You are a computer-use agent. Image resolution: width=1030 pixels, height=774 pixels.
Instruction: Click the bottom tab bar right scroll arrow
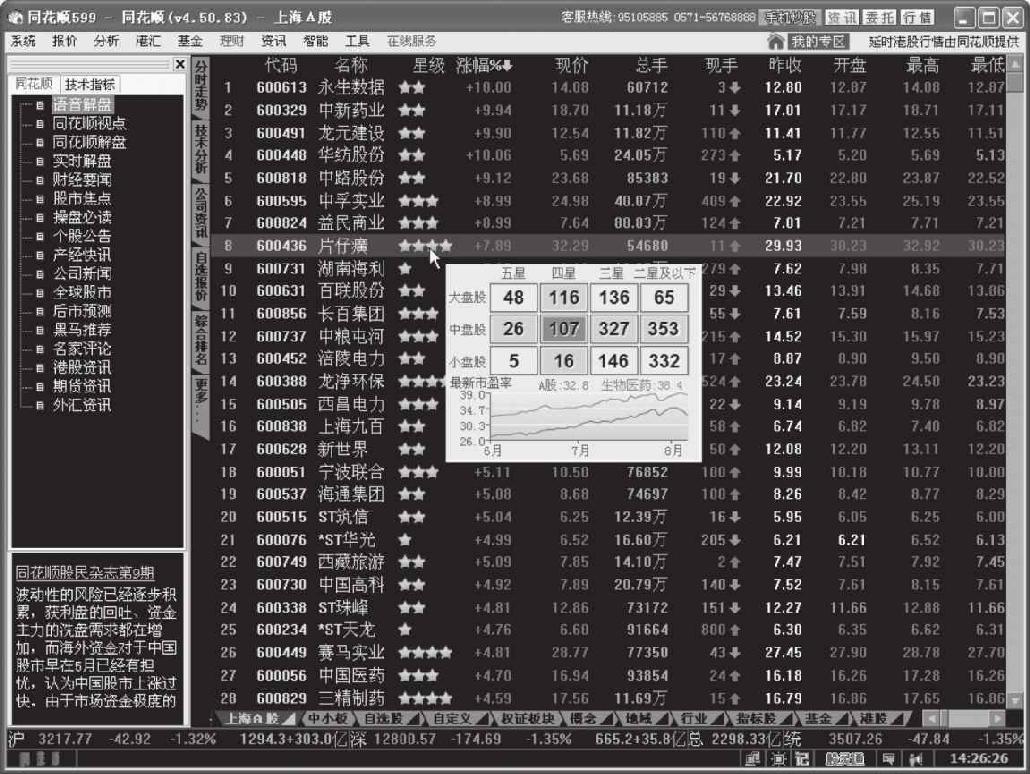(x=998, y=719)
